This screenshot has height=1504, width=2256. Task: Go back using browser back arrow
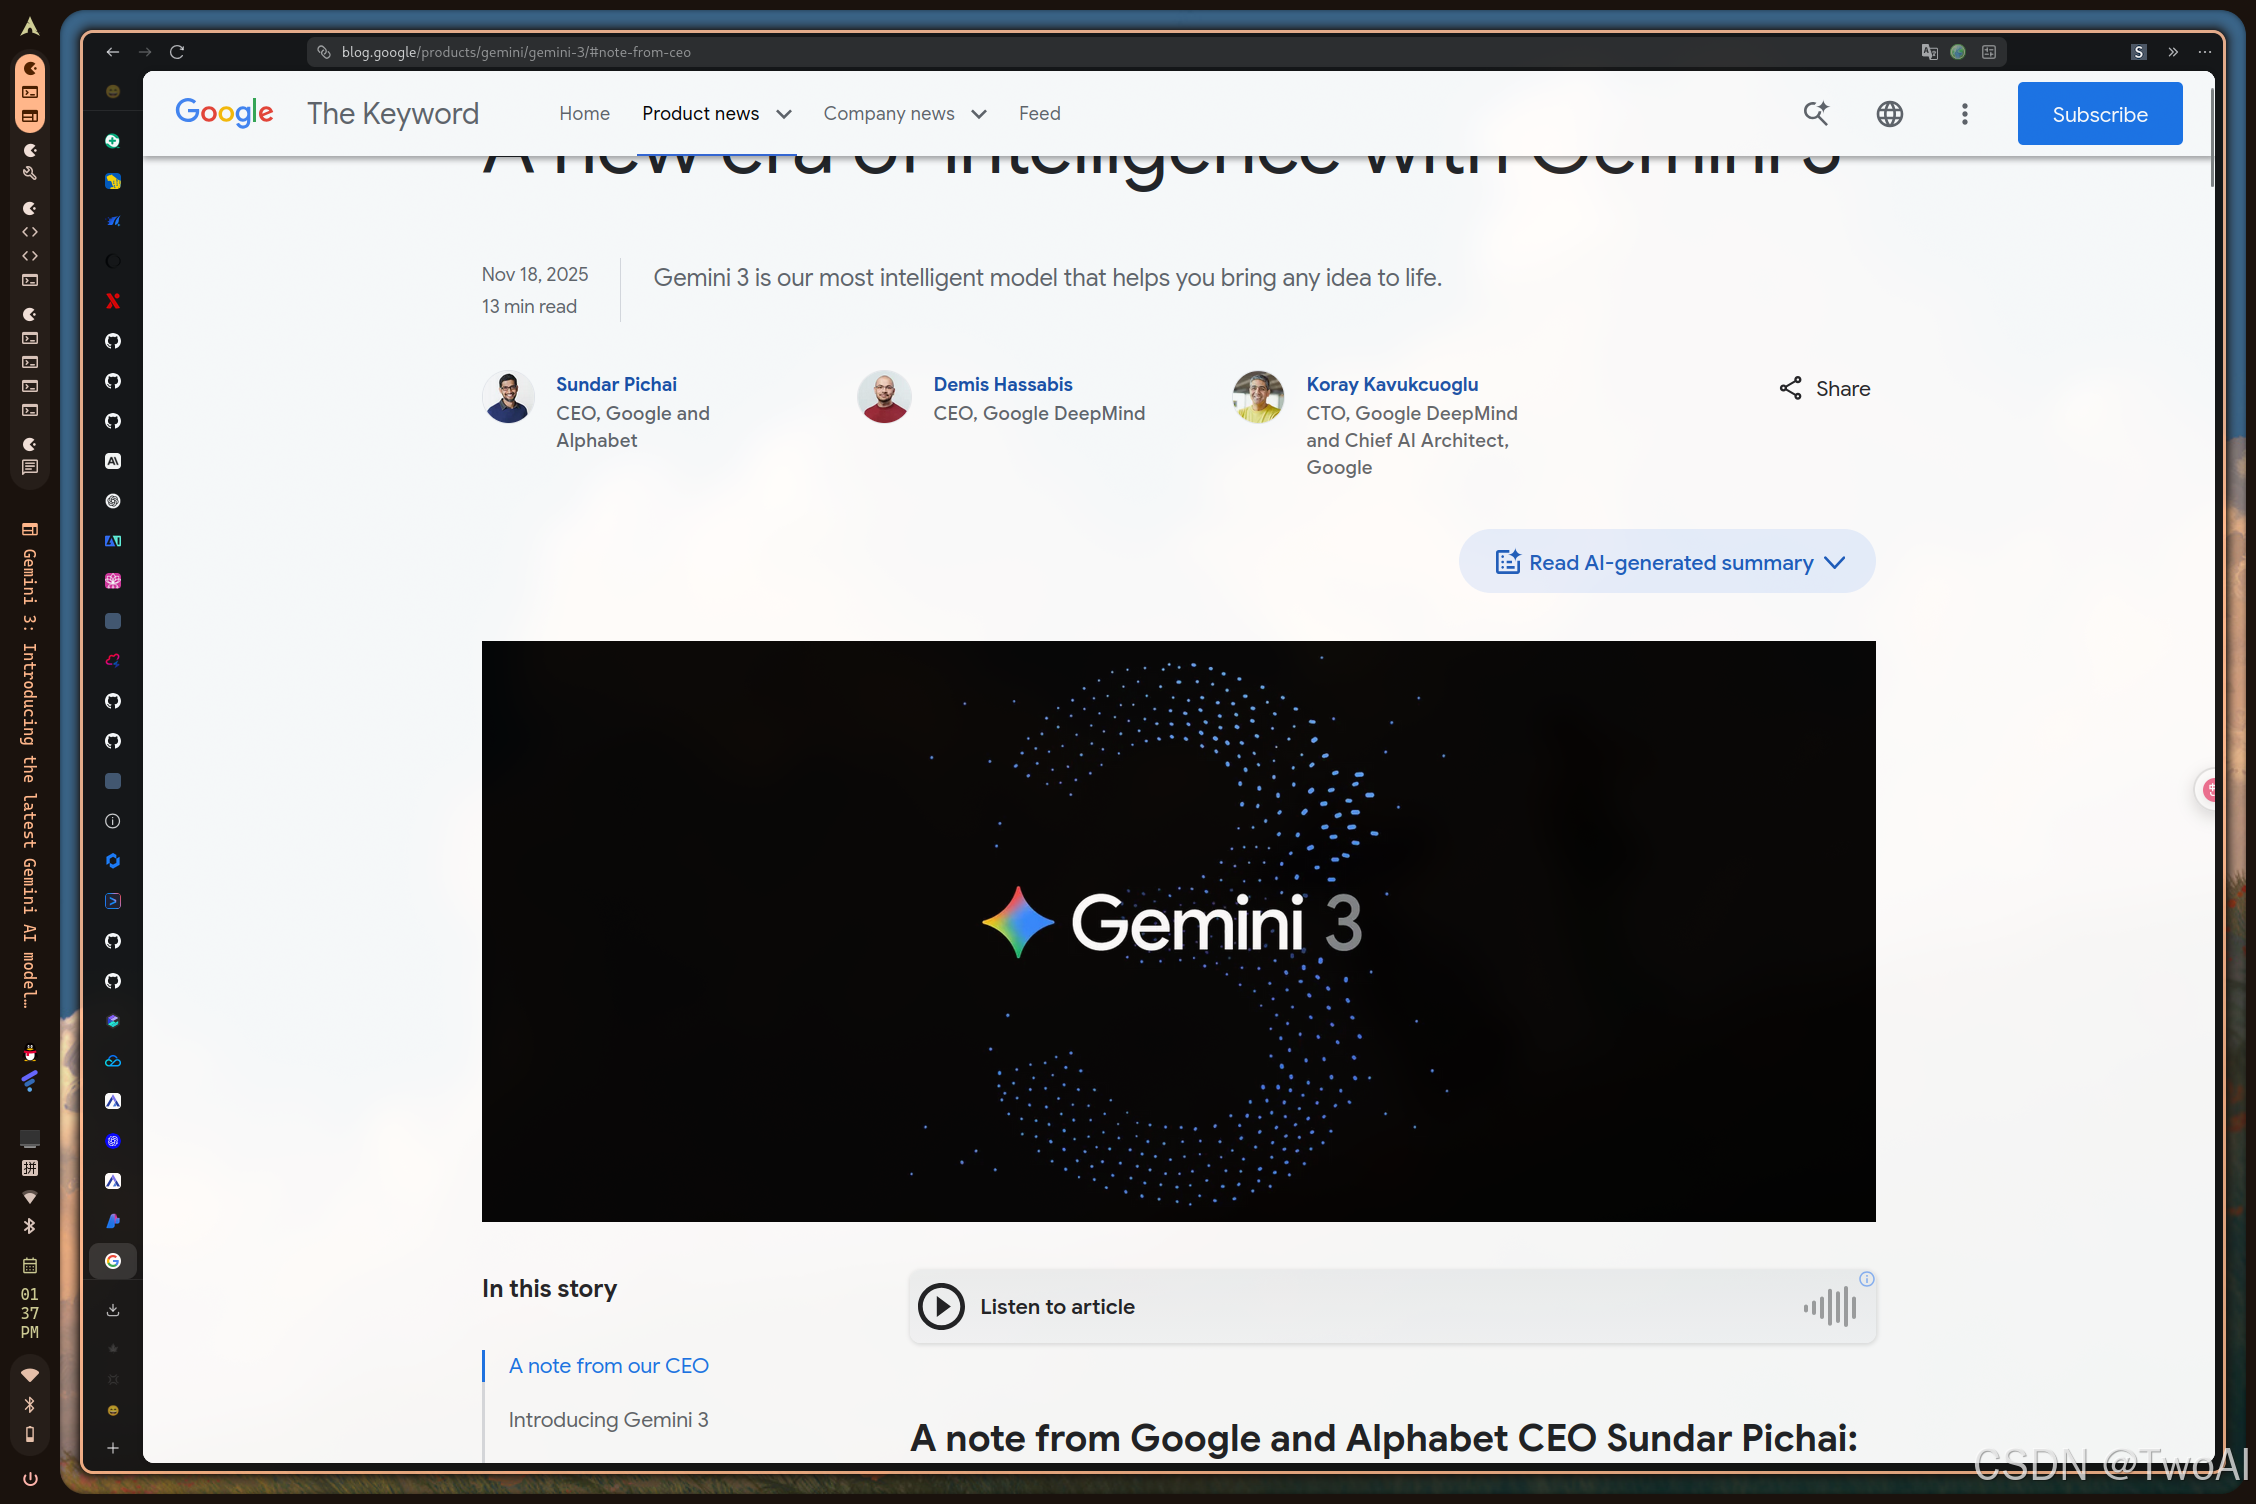pos(112,52)
